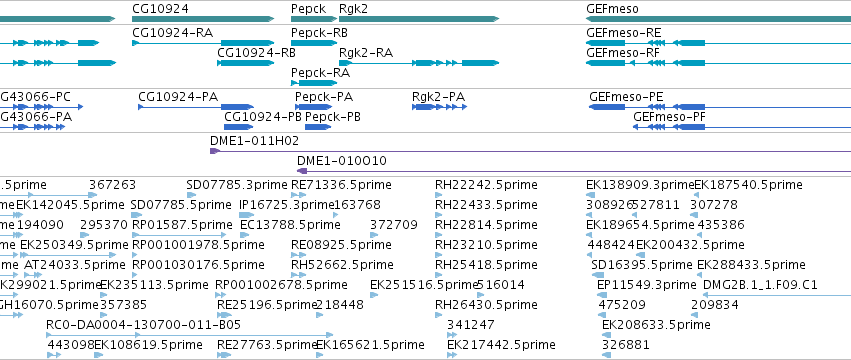The image size is (851, 360).
Task: Select the GEFmeso-RE transcript feature
Action: coord(719,43)
